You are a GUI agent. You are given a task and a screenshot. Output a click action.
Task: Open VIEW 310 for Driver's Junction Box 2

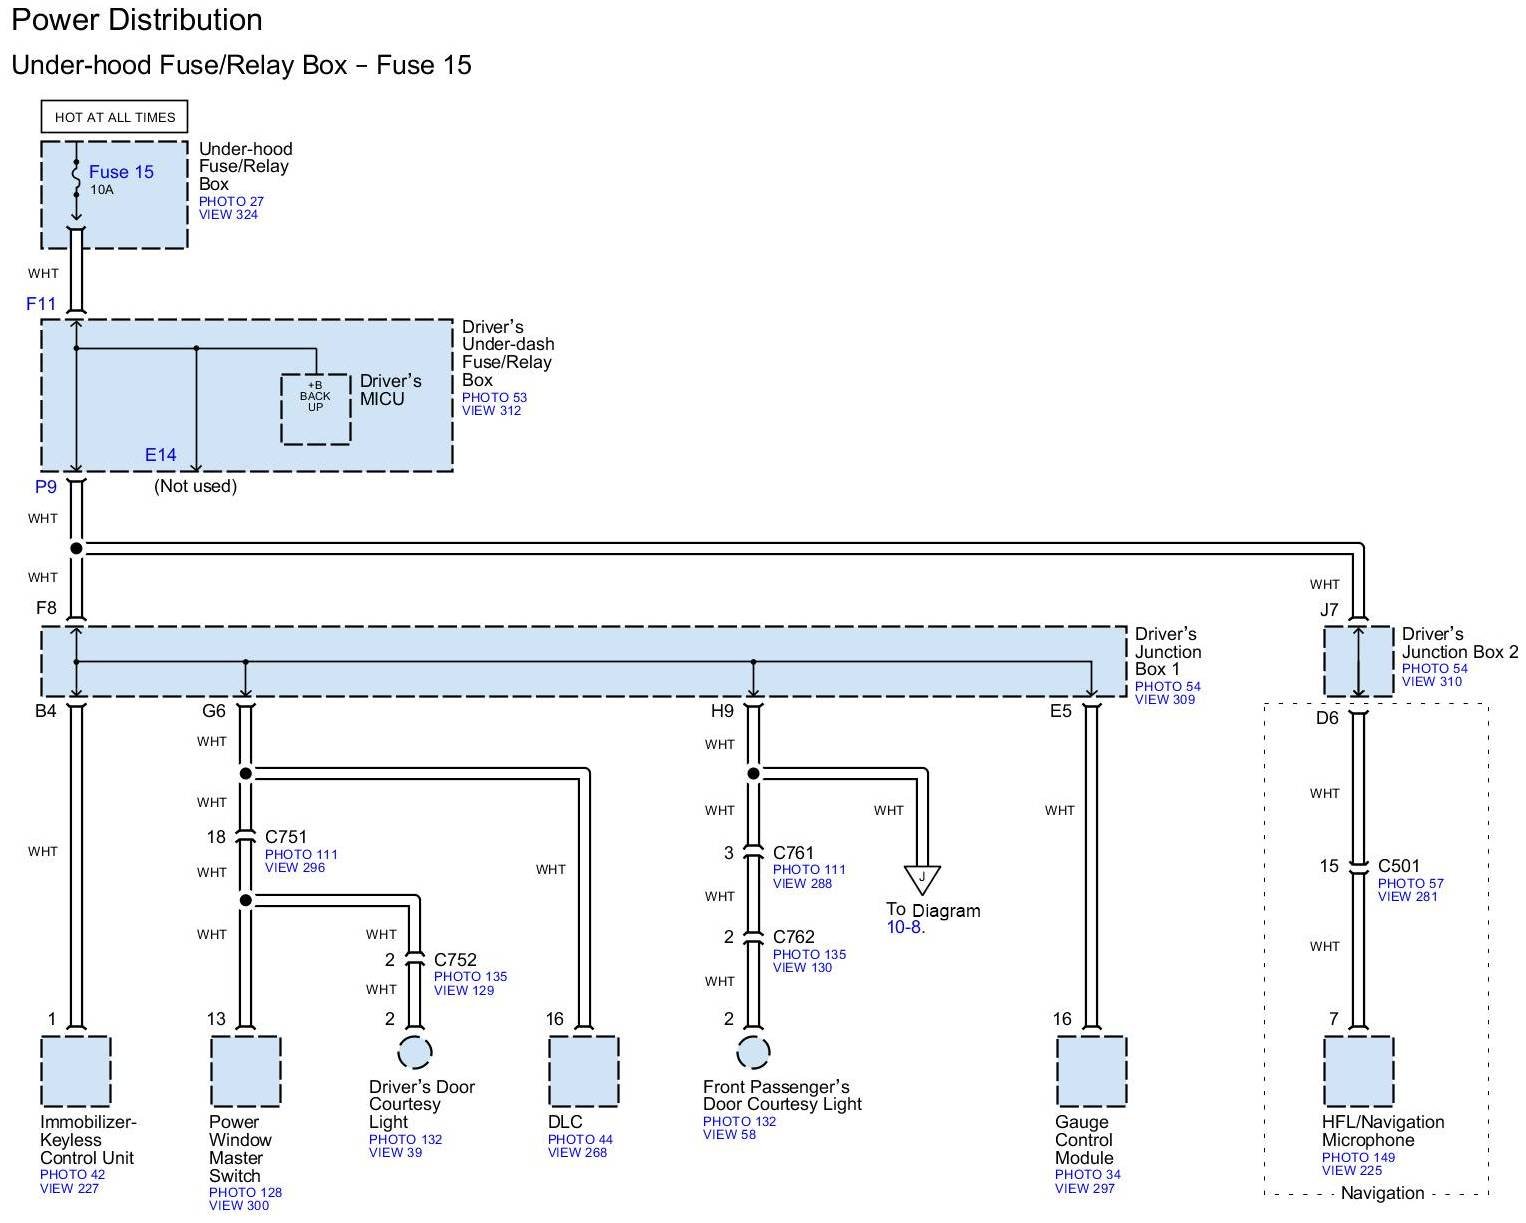coord(1431,682)
